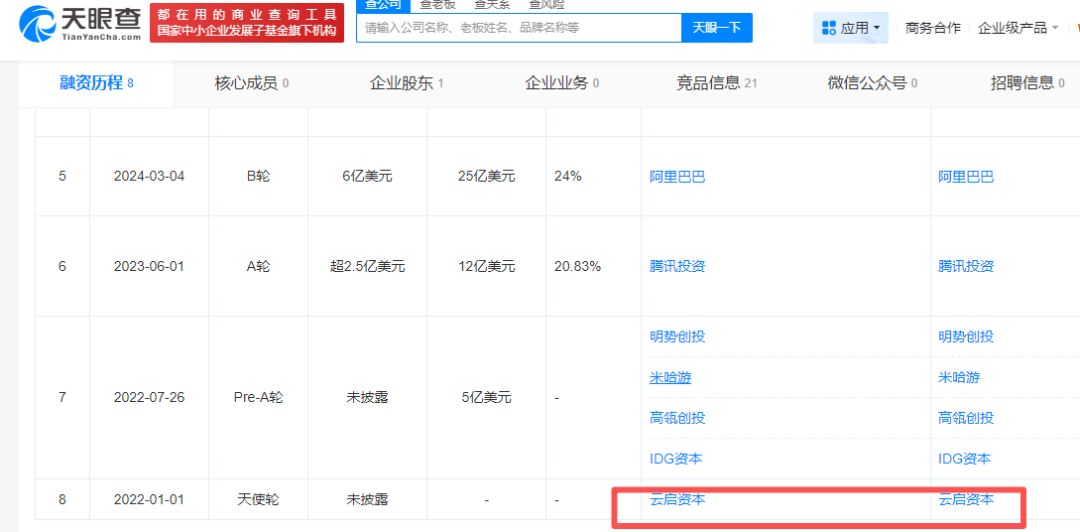Image resolution: width=1080 pixels, height=532 pixels.
Task: Select the Pre-A轮 round cell
Action: tap(258, 398)
